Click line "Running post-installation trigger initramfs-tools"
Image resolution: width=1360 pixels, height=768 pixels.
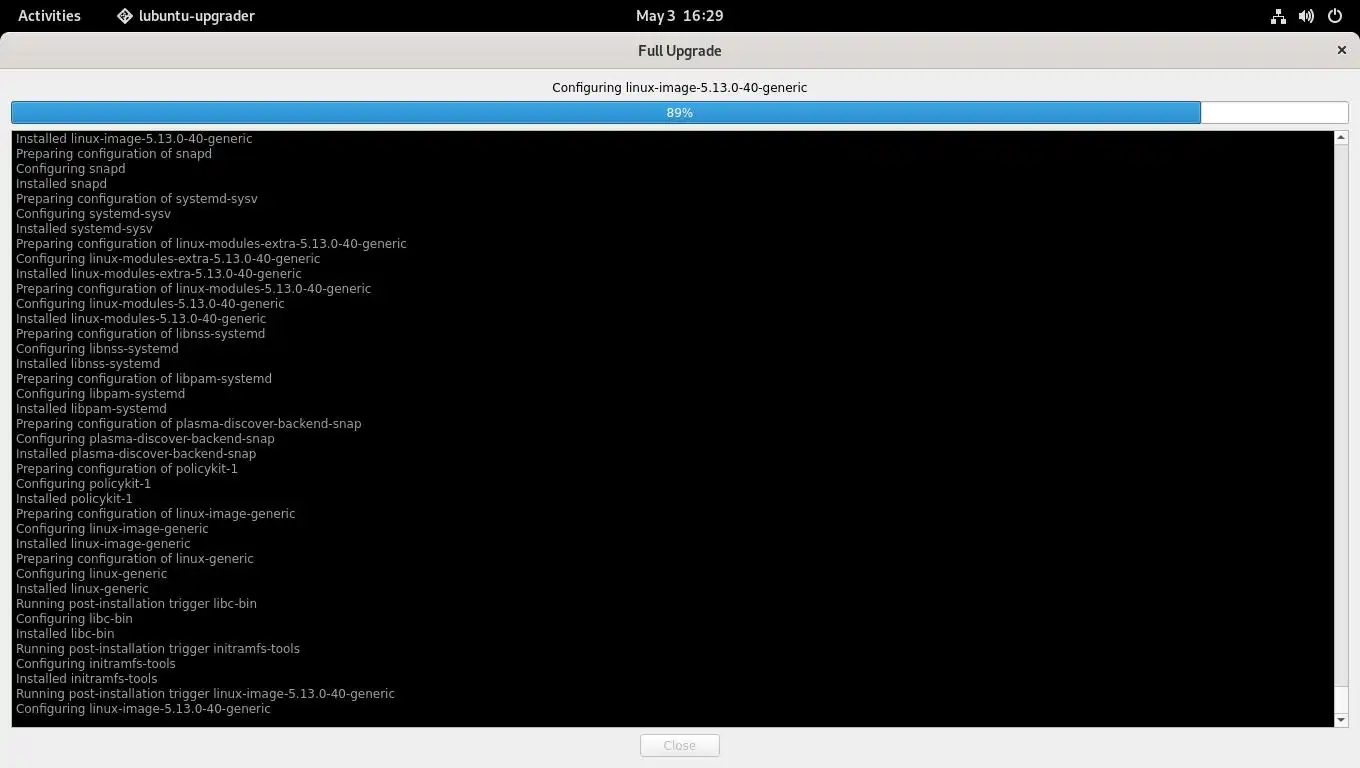[x=158, y=649]
